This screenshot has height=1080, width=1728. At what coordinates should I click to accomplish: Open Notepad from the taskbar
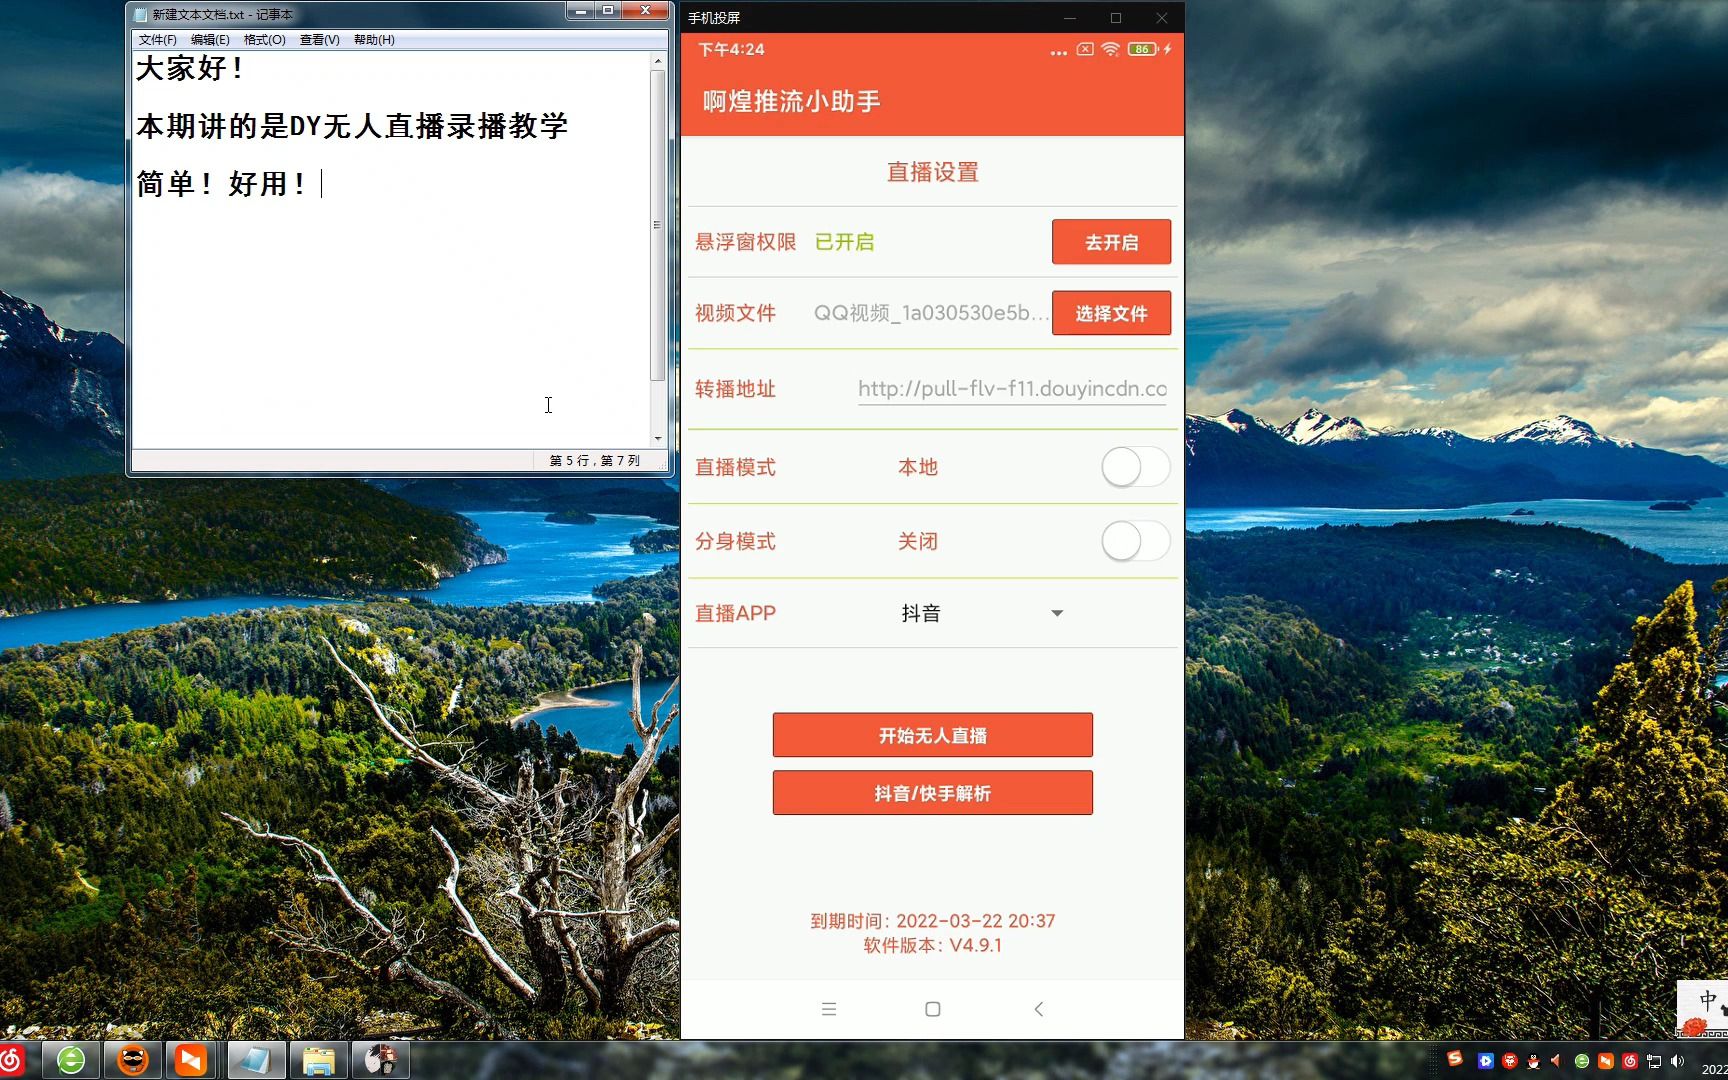255,1059
